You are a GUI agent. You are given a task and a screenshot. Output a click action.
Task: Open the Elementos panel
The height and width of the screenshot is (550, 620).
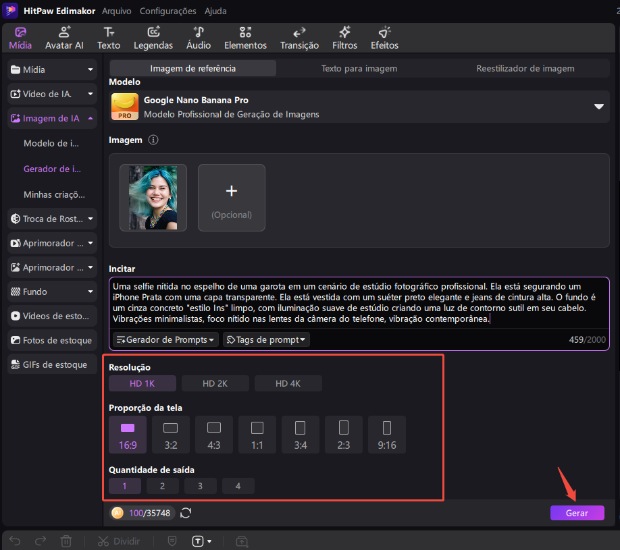(x=245, y=38)
